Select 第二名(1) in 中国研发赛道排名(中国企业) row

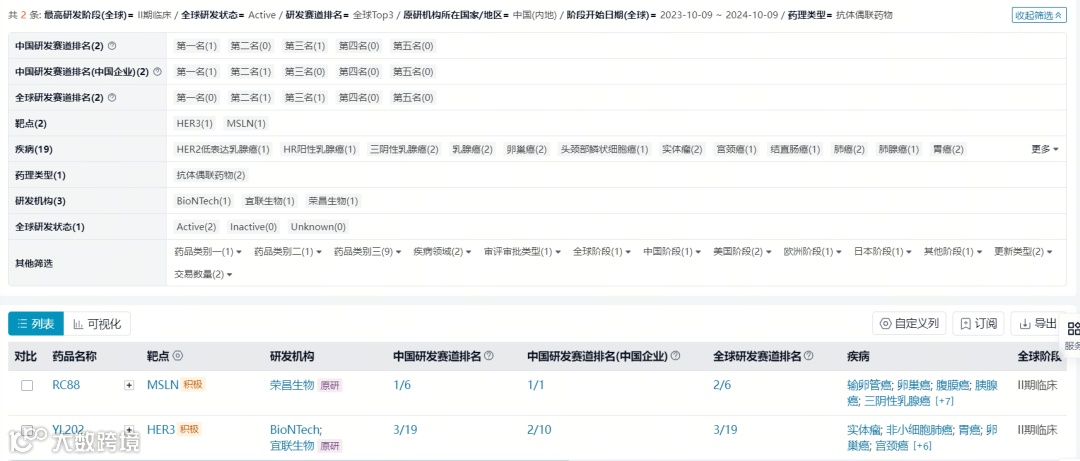point(251,72)
